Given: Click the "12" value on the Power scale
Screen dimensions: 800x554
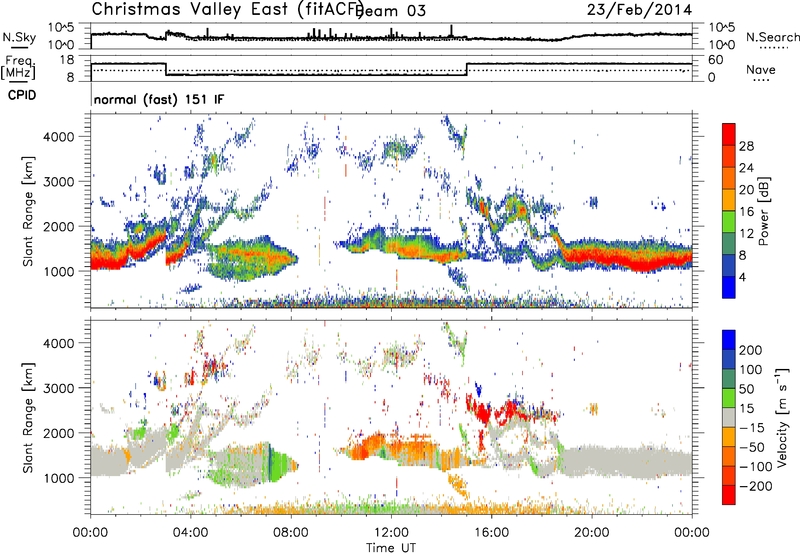Looking at the screenshot, I should click(x=746, y=234).
